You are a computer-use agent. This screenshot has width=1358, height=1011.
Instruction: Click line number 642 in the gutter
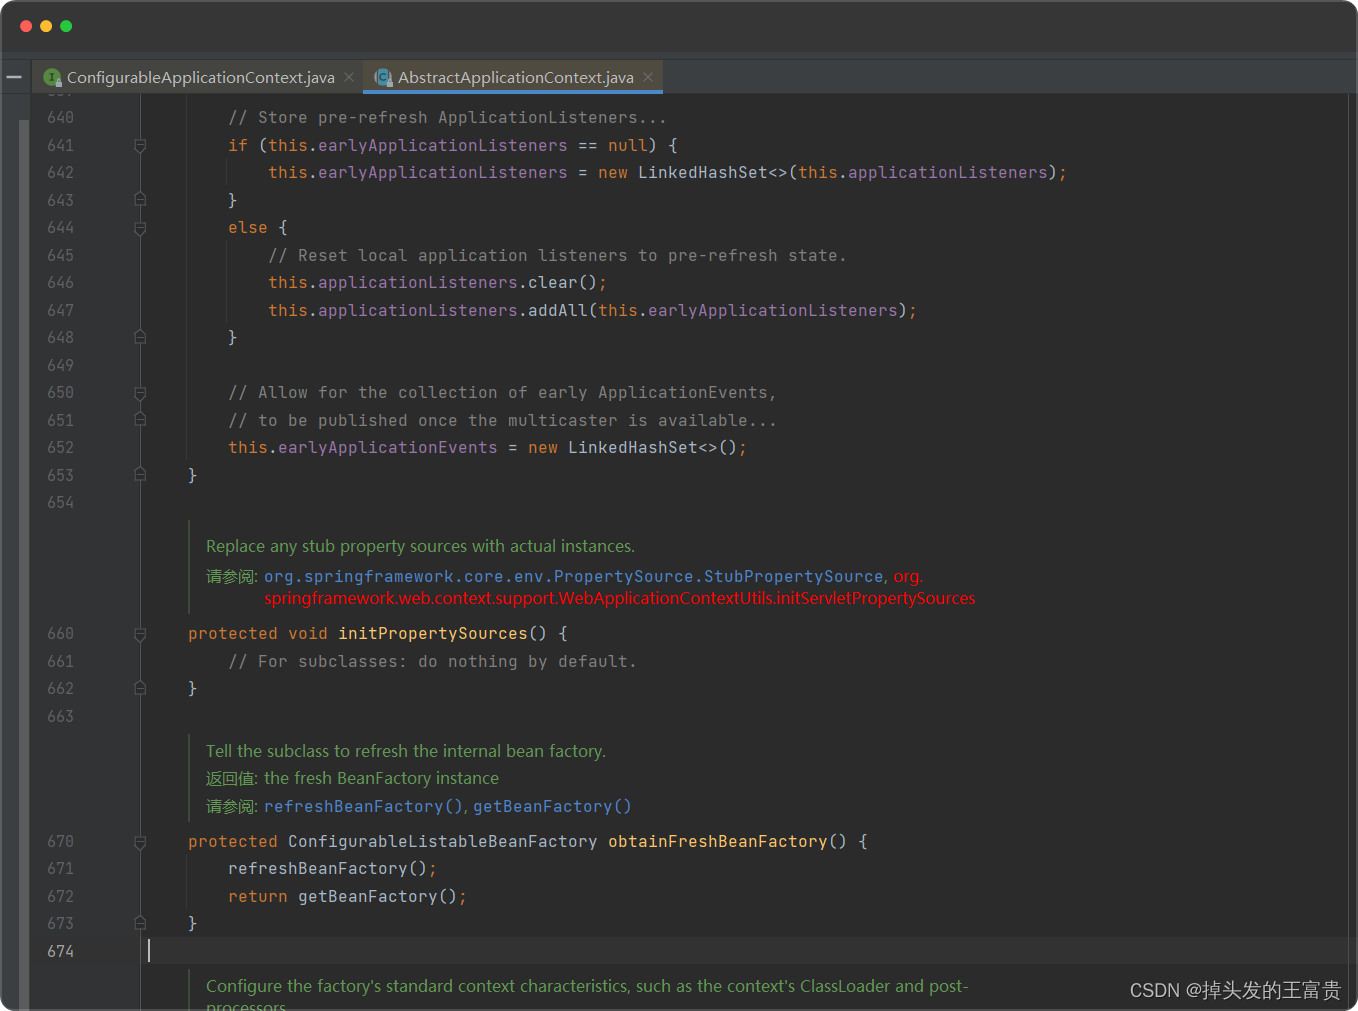coord(60,173)
